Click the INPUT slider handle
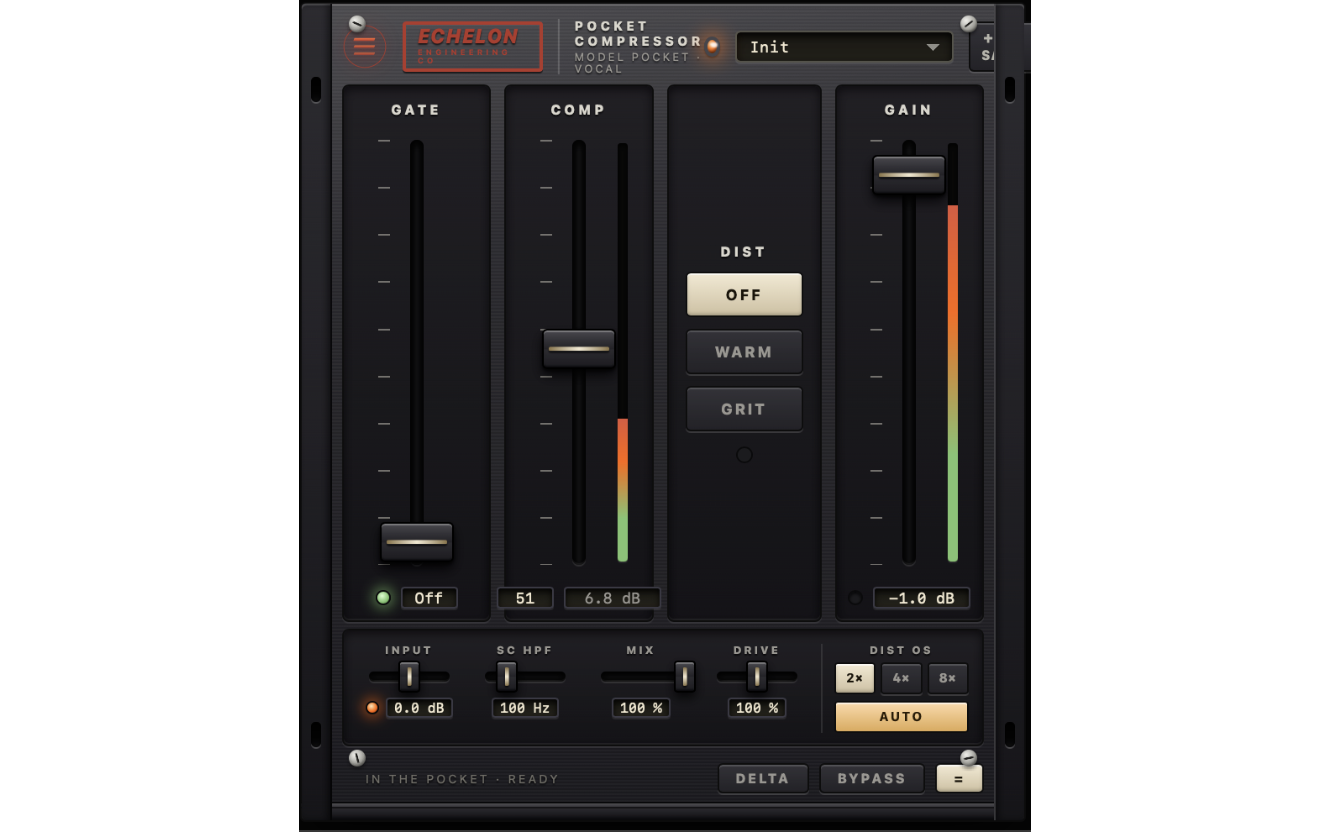1331x832 pixels. [409, 677]
